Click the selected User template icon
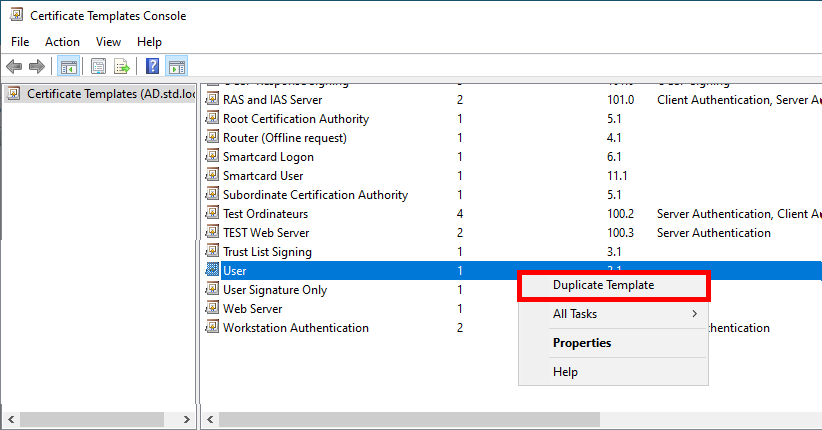The width and height of the screenshot is (822, 430). pos(212,270)
